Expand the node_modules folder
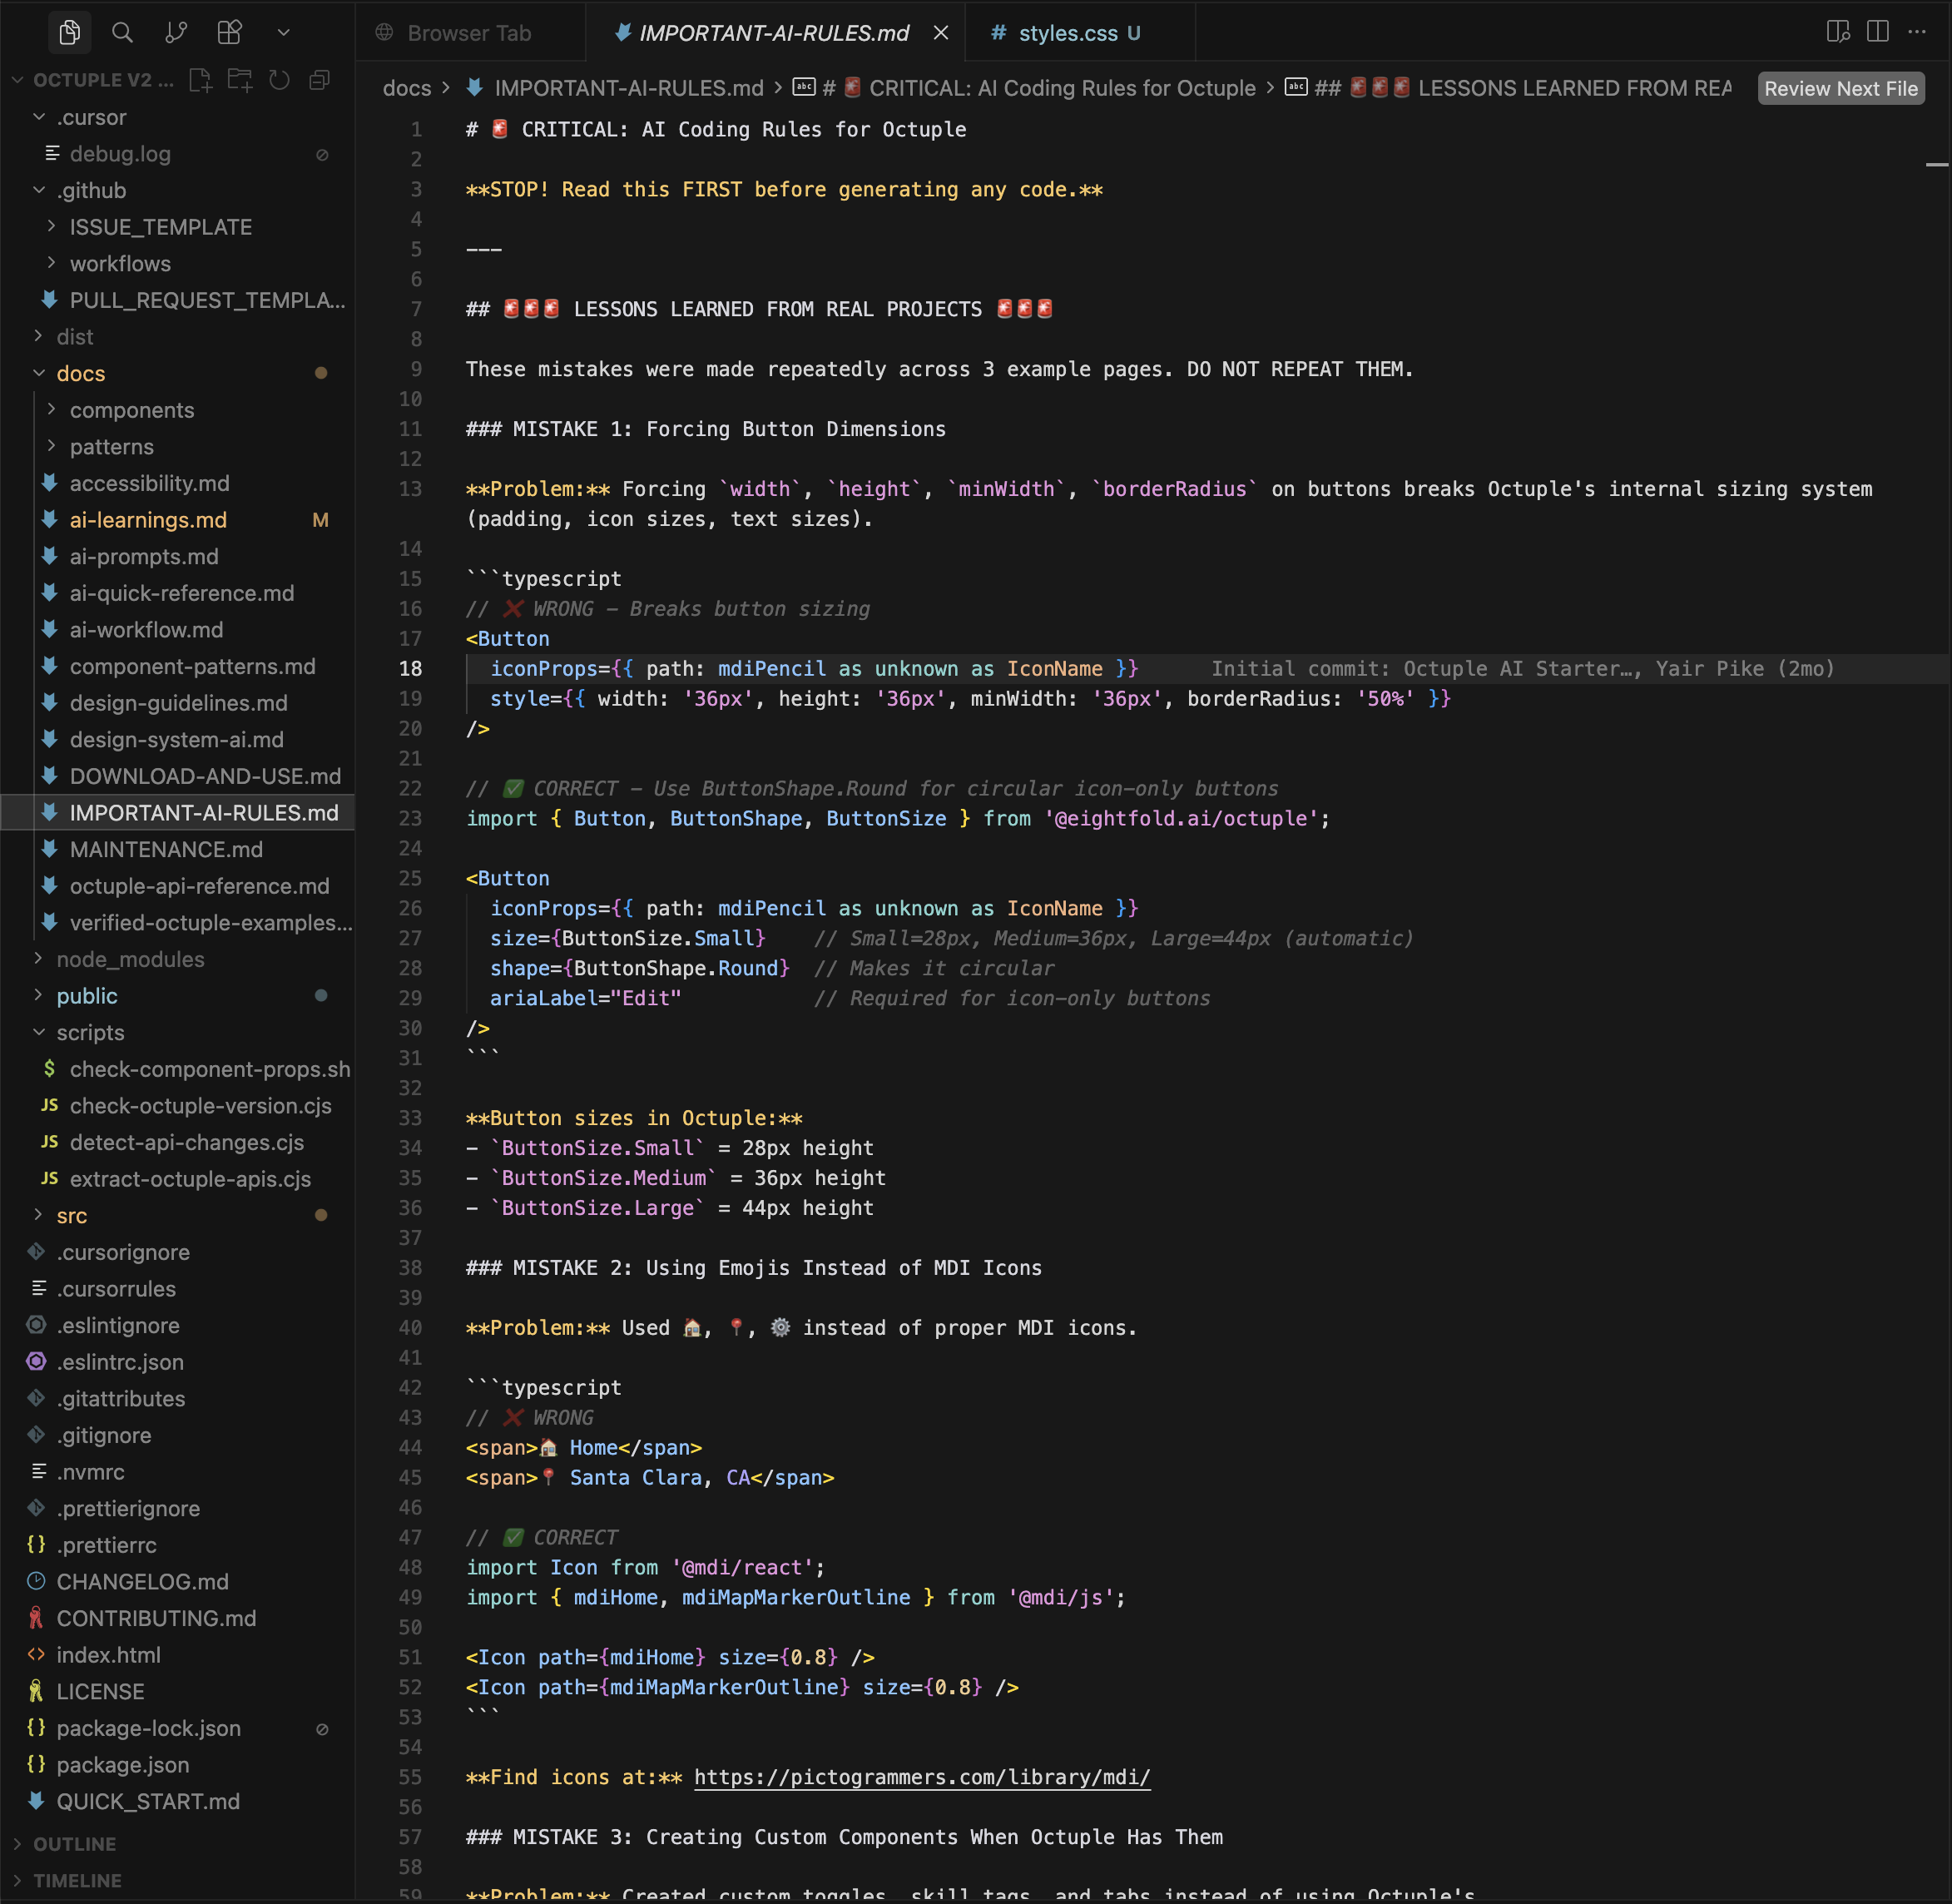 coord(130,959)
